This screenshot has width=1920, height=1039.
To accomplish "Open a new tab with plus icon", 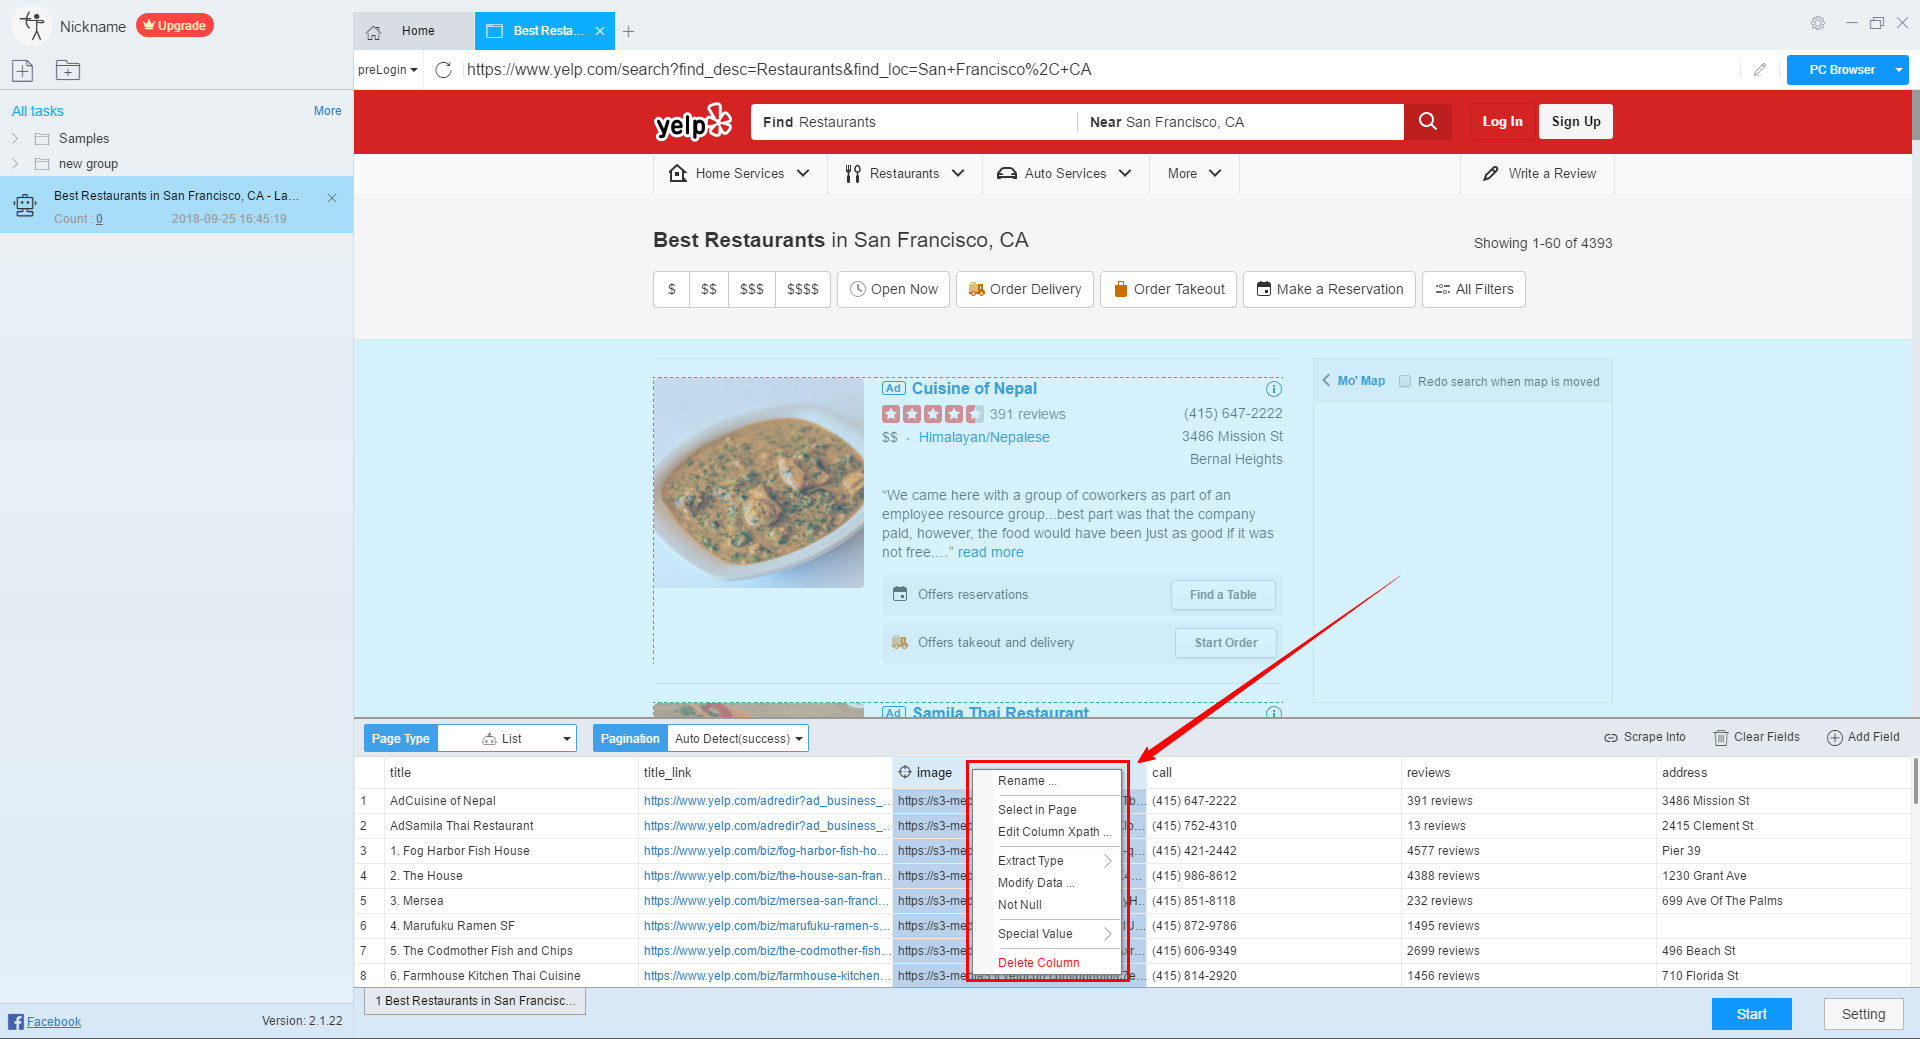I will pyautogui.click(x=629, y=32).
